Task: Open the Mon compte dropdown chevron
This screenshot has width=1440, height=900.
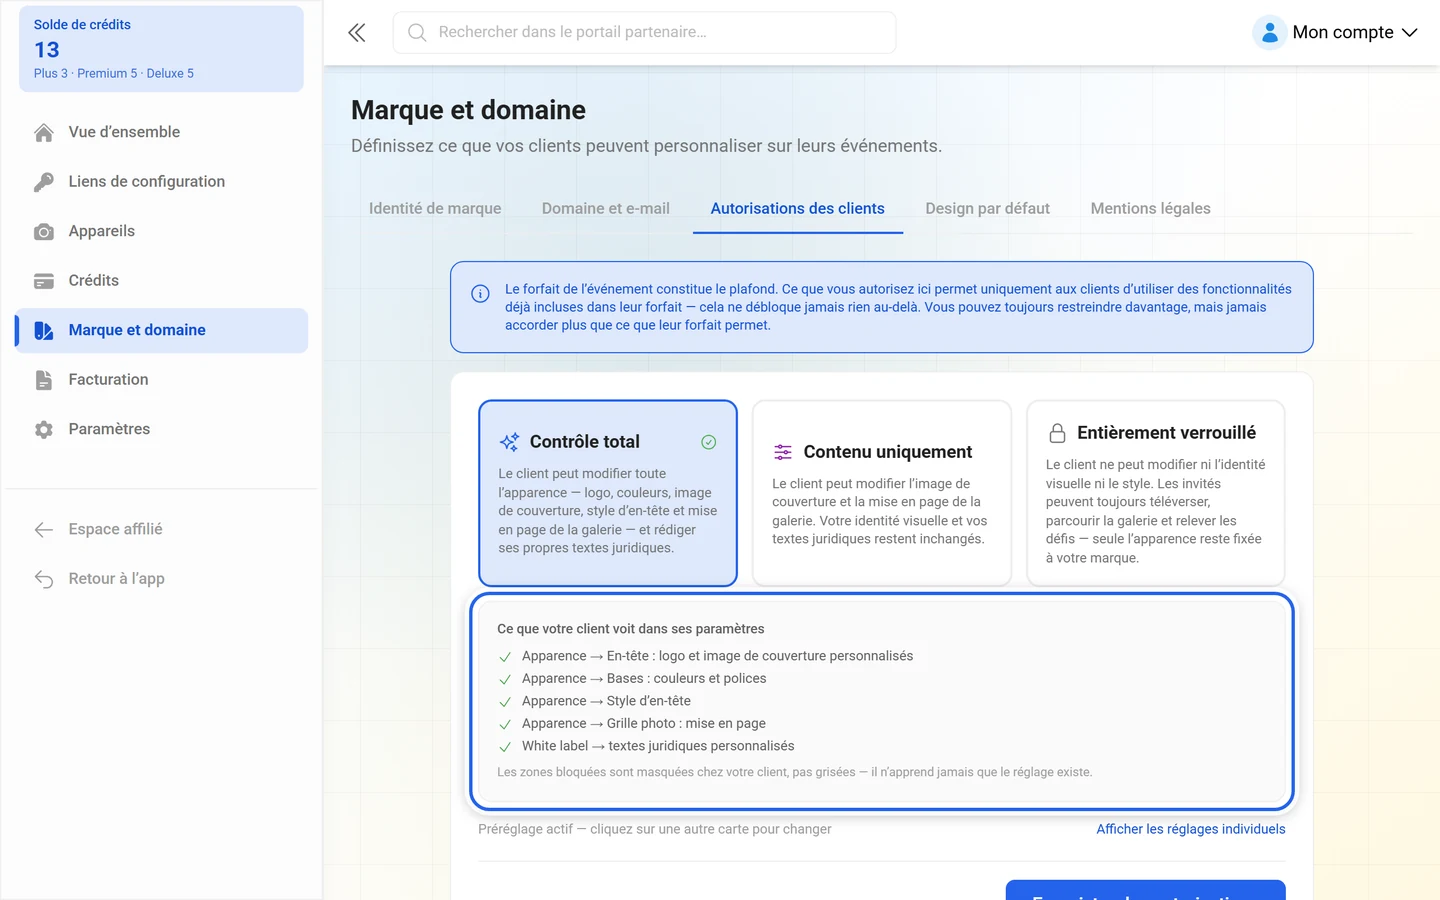Action: pos(1410,33)
